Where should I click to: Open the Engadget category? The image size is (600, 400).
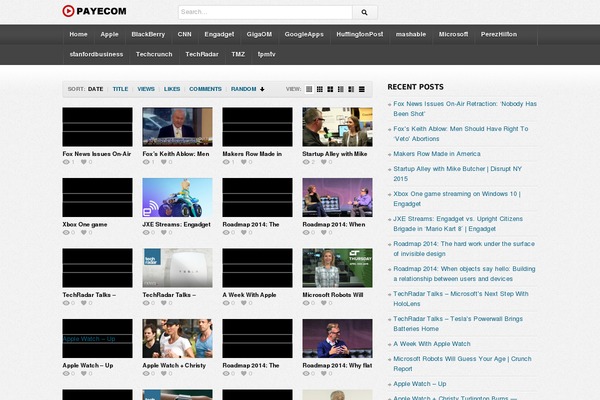(x=219, y=34)
